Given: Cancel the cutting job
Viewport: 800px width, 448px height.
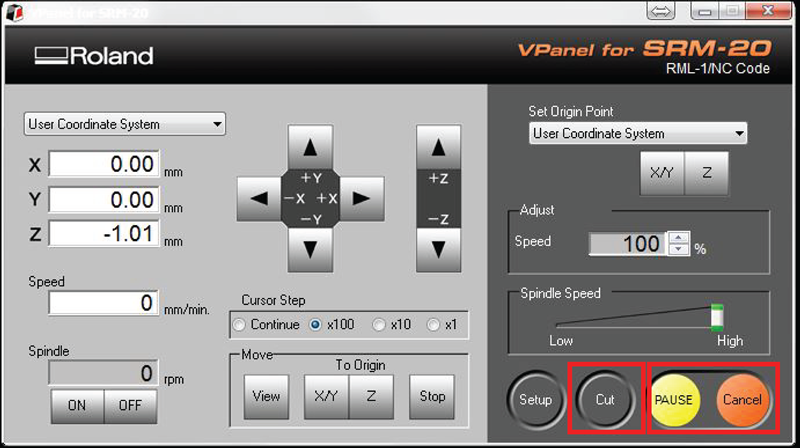Looking at the screenshot, I should [742, 400].
